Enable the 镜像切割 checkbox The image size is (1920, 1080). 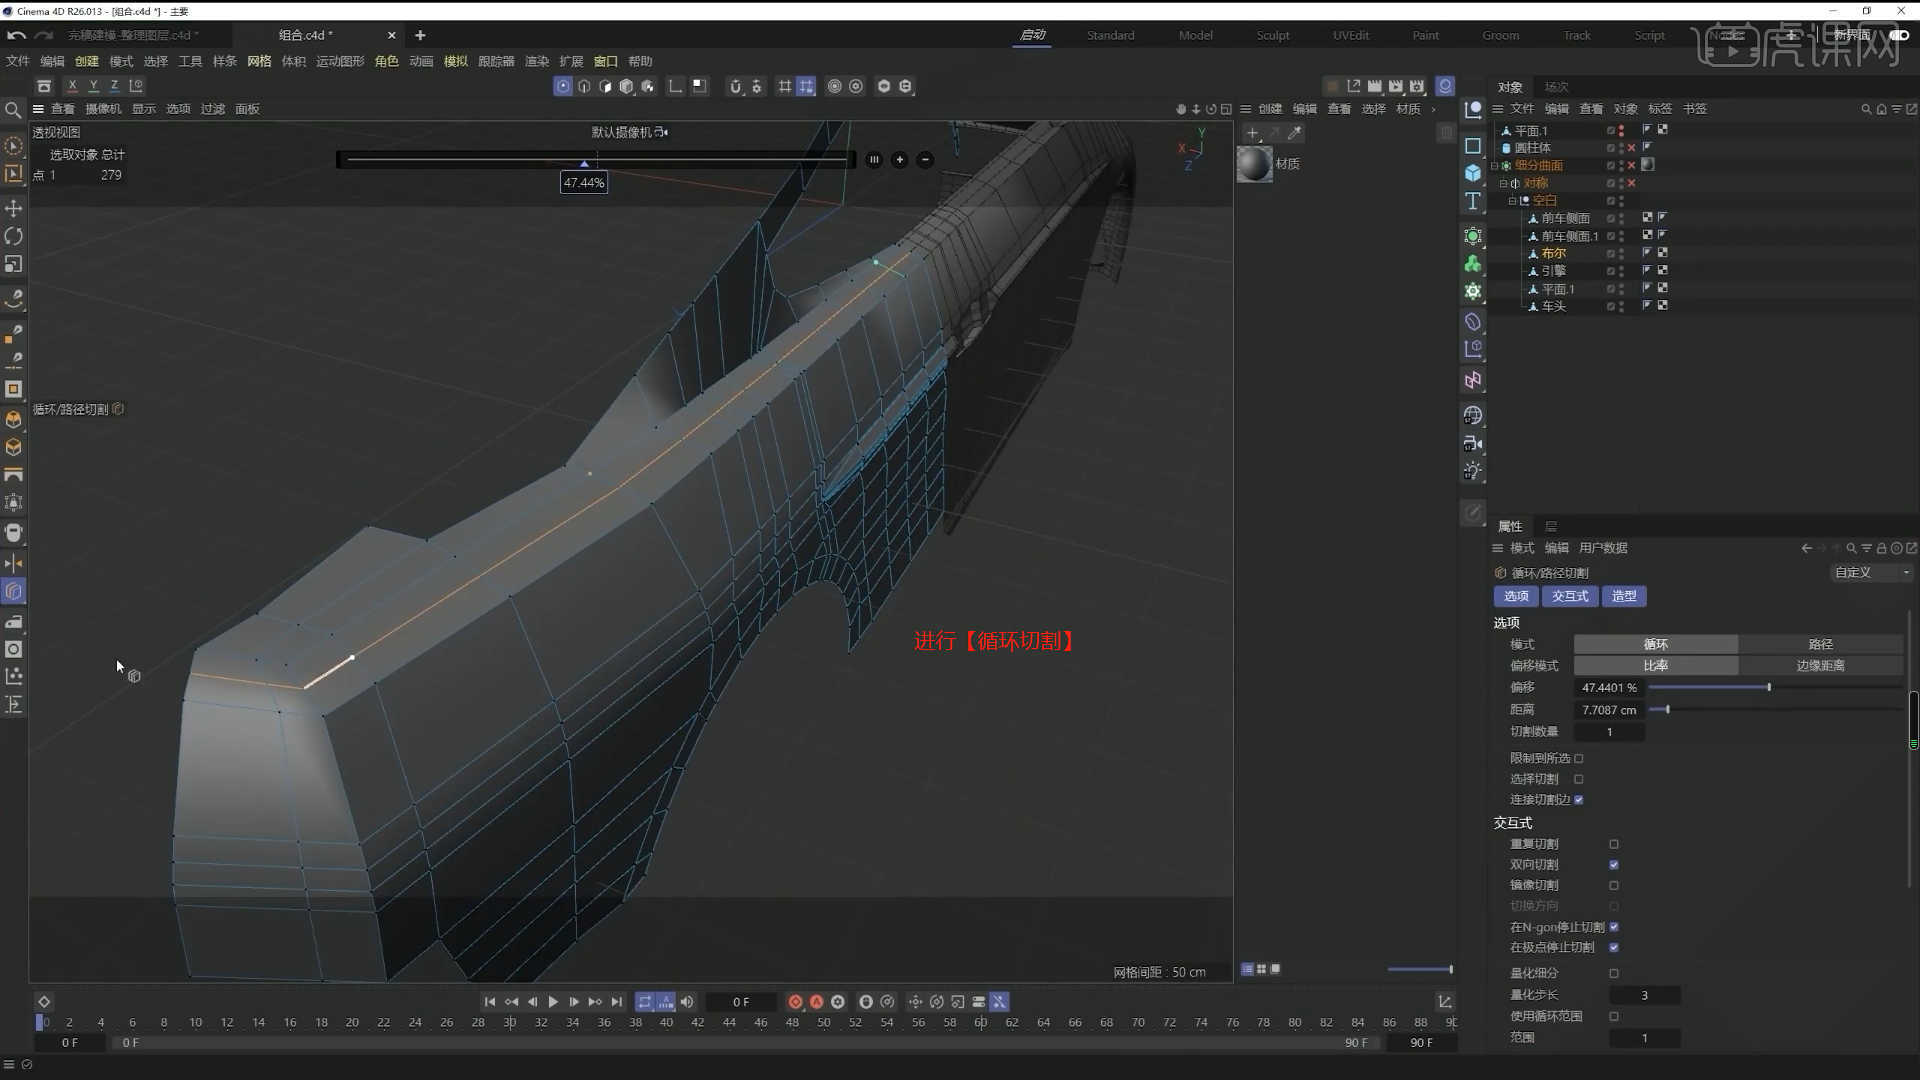pos(1614,885)
